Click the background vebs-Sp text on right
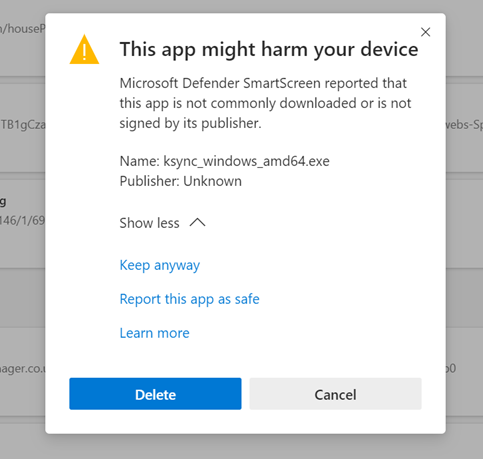 coord(464,125)
